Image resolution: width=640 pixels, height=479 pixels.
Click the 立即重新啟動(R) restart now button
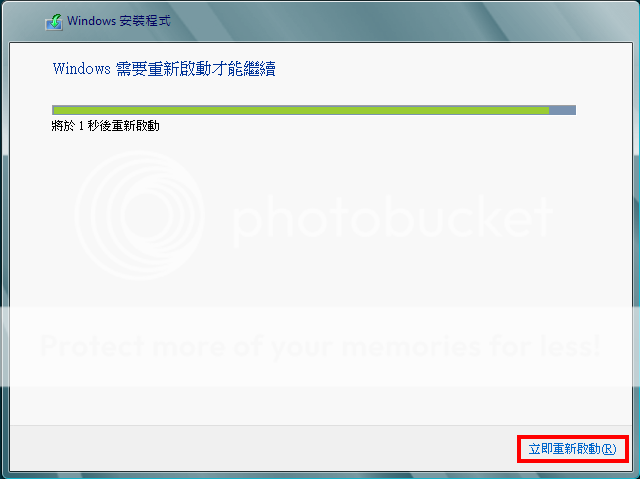[x=572, y=449]
